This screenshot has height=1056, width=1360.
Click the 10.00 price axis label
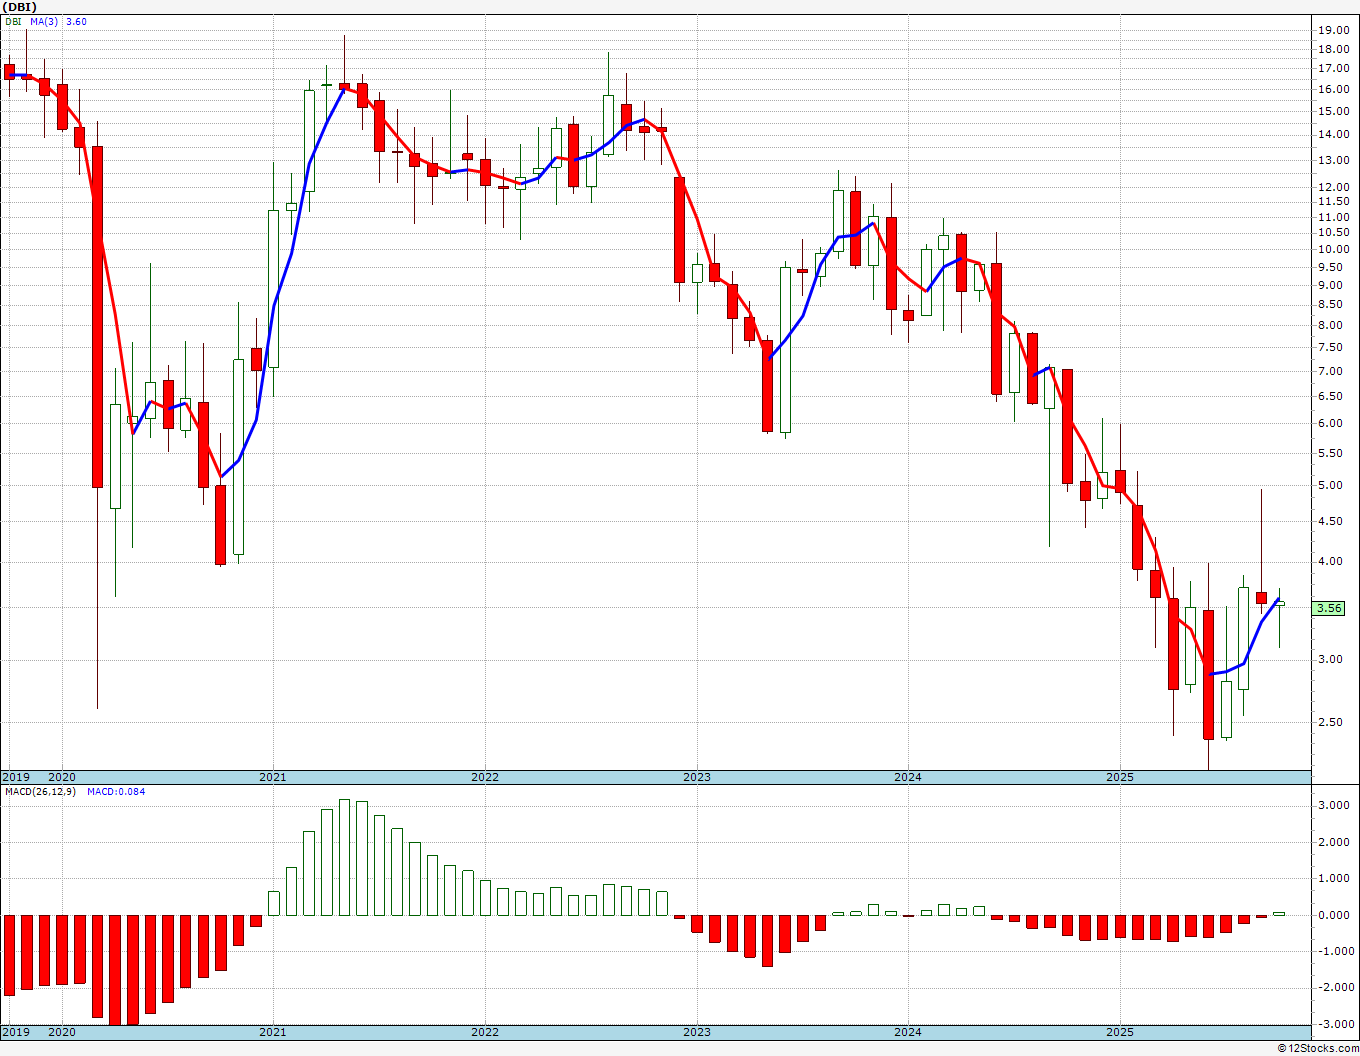1333,249
